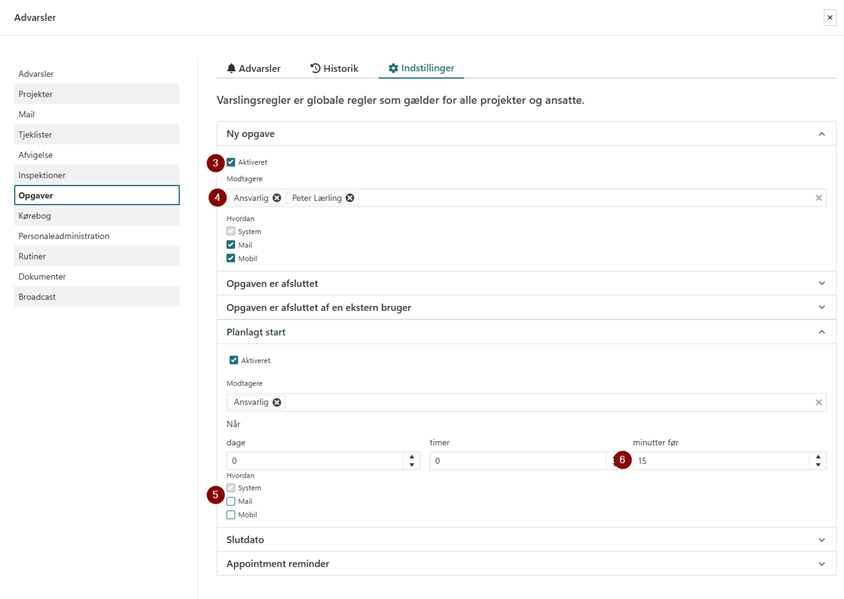The image size is (844, 599).
Task: Remove Peter Lærling from Ny opgave recipients
Action: point(350,198)
